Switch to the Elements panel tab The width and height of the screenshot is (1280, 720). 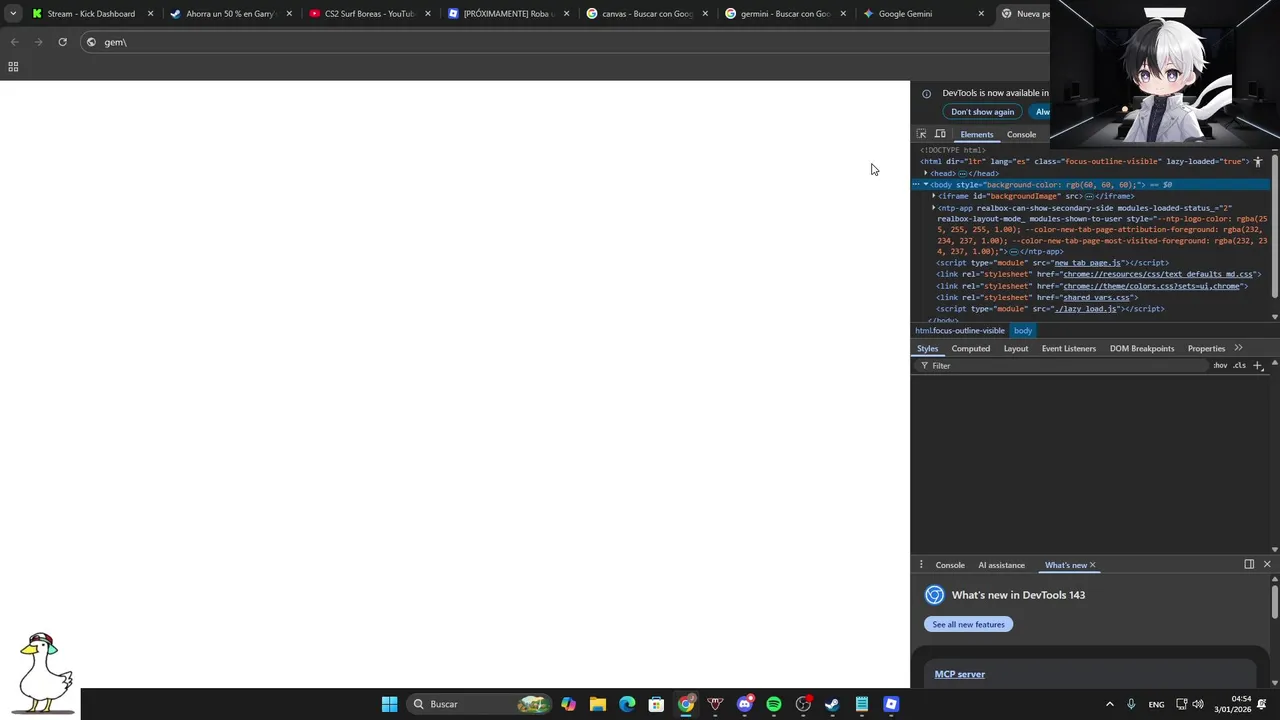(977, 135)
